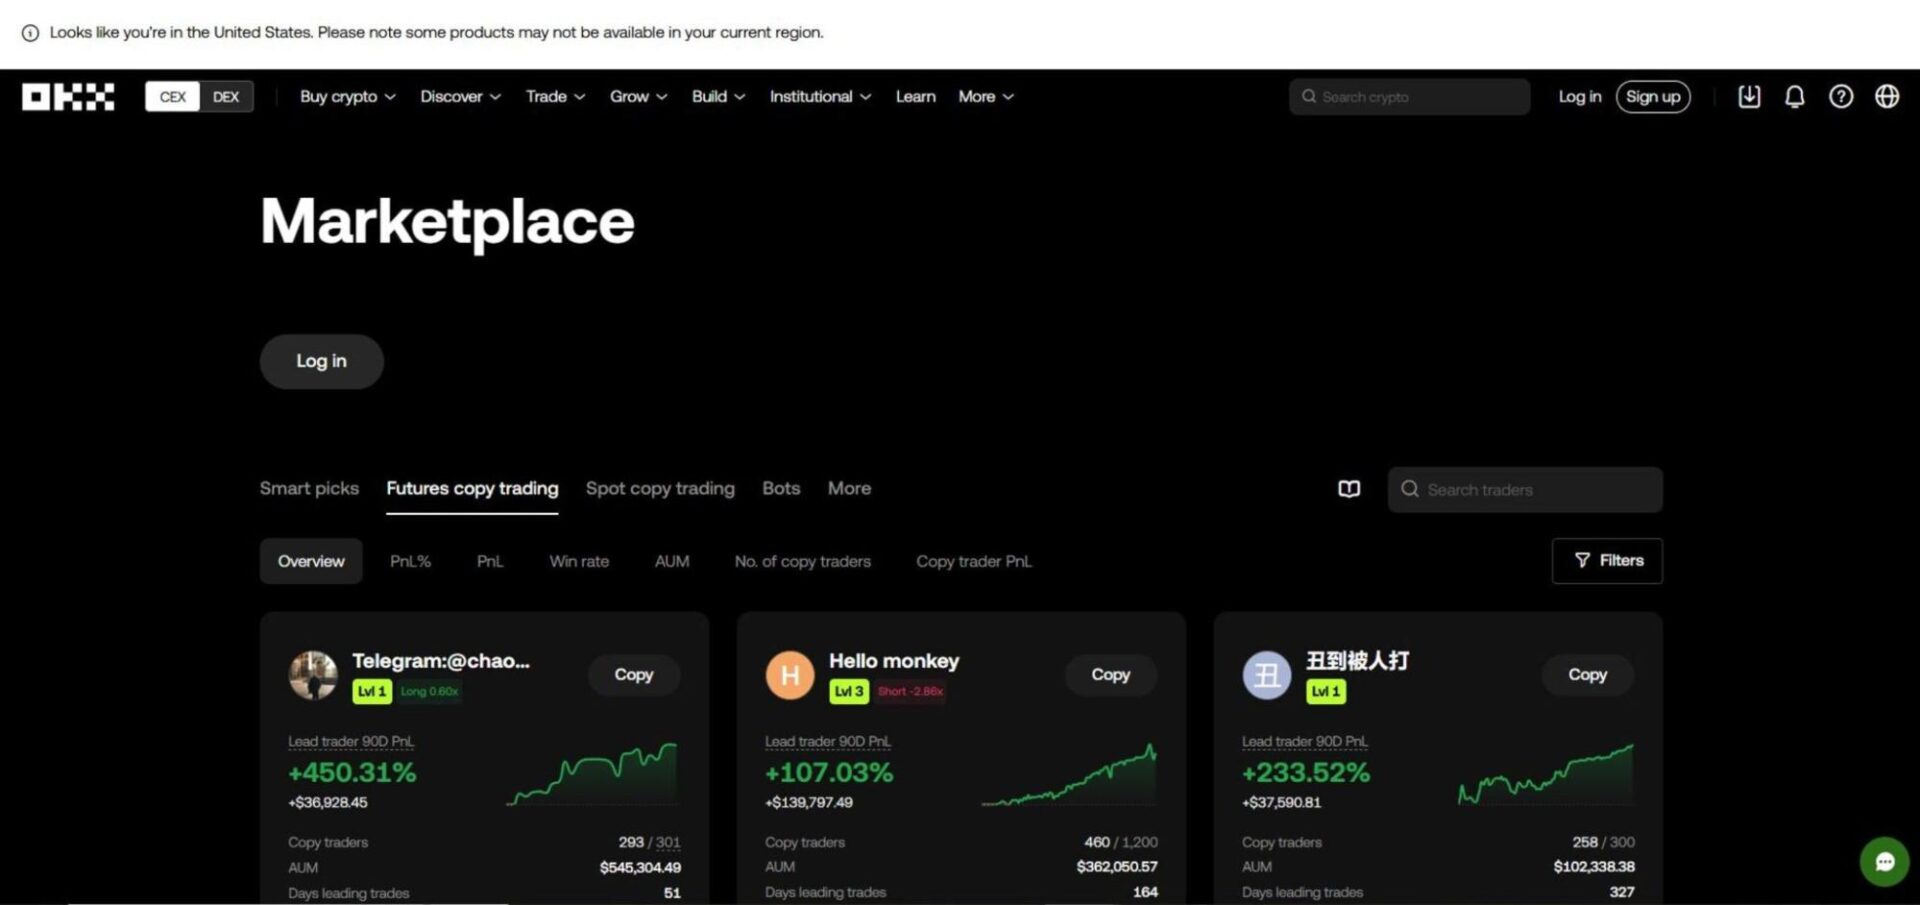Open the help question mark icon

[x=1841, y=97]
